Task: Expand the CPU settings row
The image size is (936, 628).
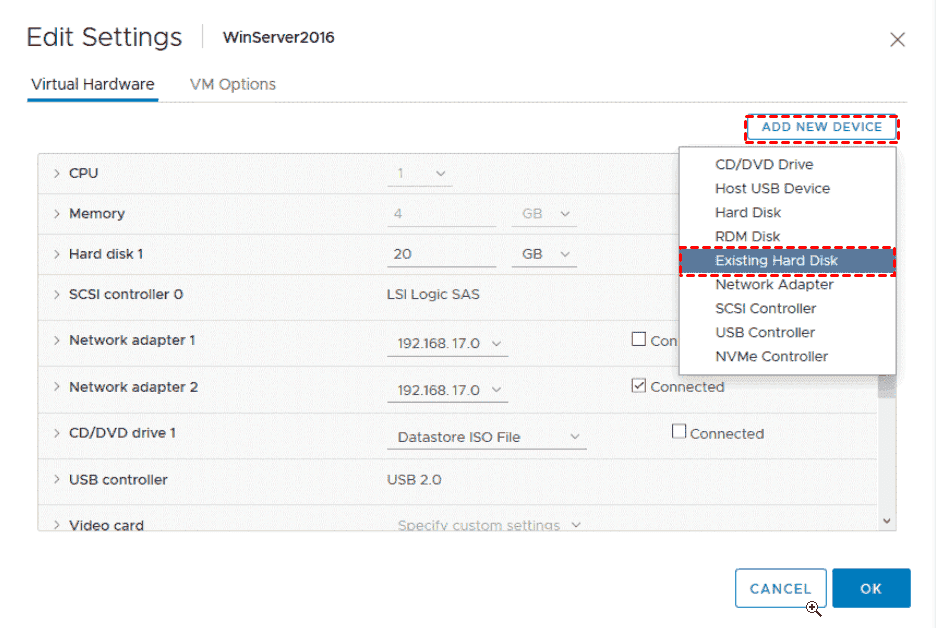Action: pyautogui.click(x=57, y=173)
